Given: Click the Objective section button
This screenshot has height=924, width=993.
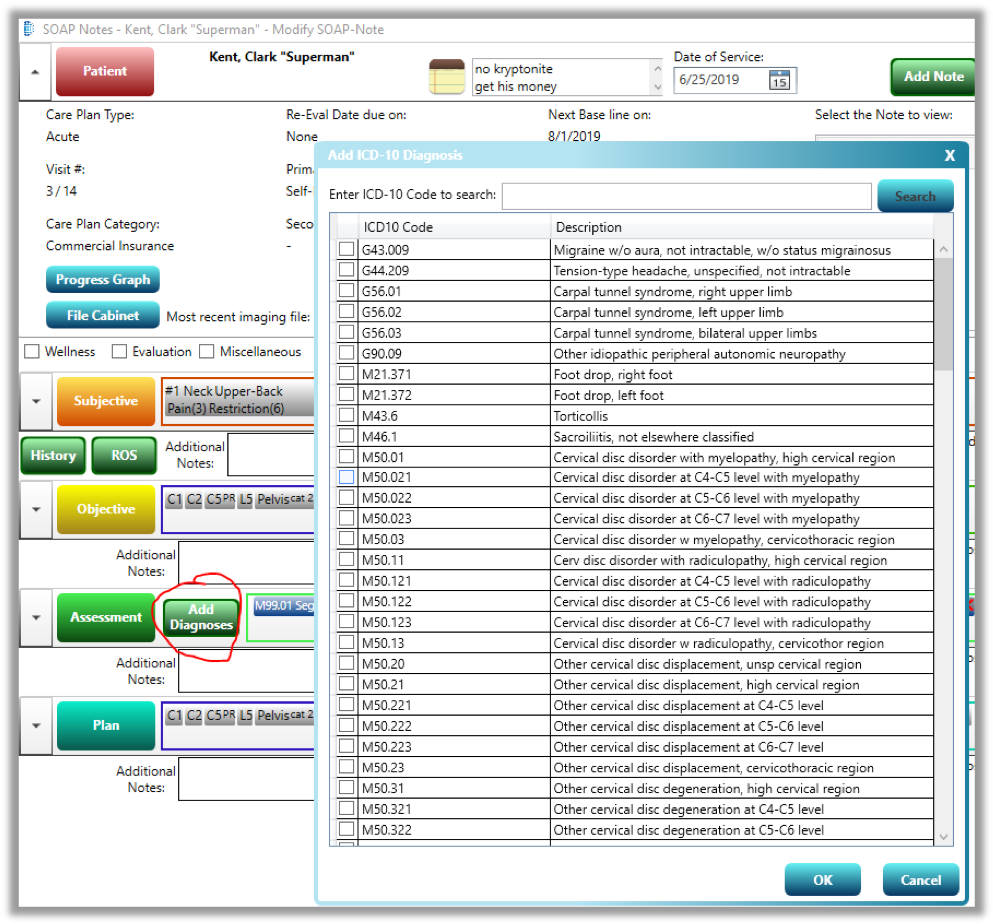Looking at the screenshot, I should point(106,509).
